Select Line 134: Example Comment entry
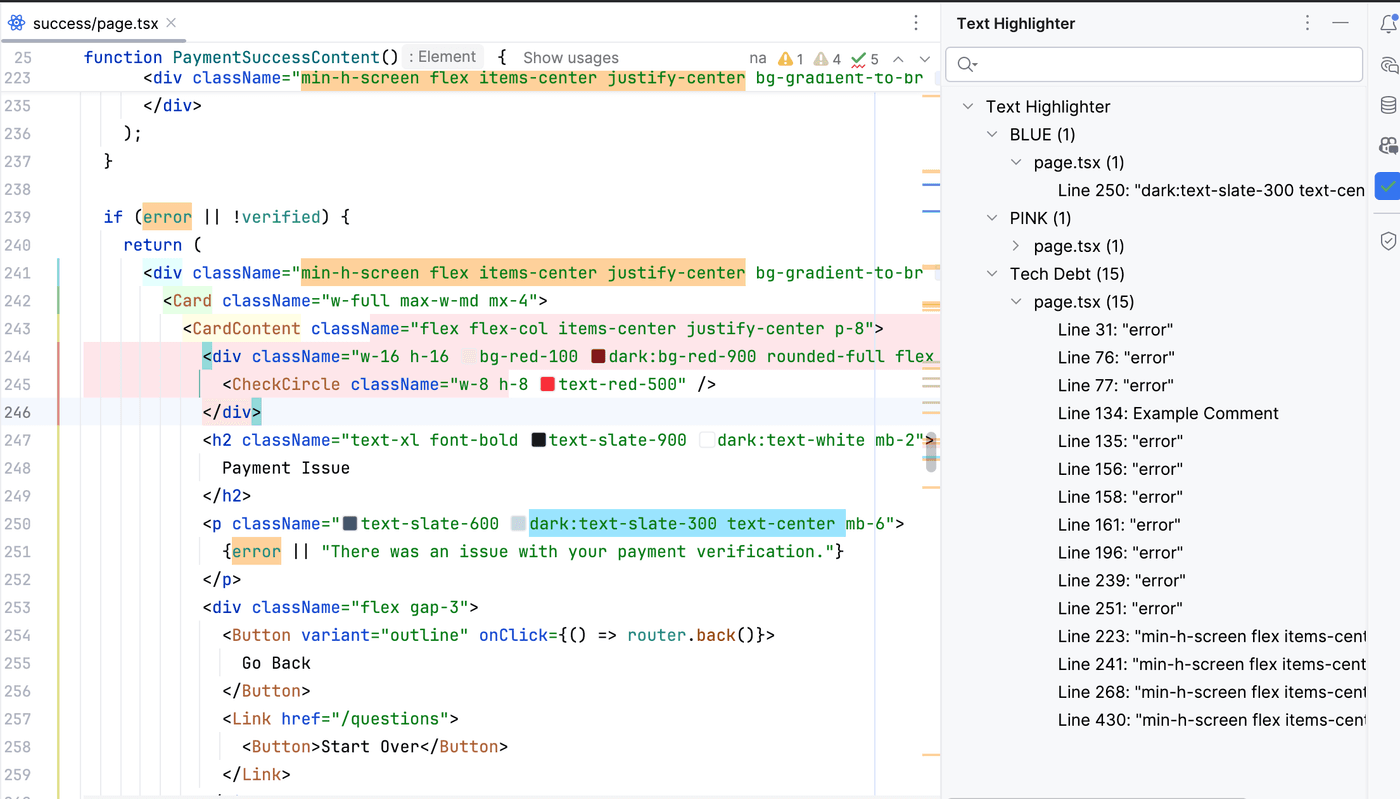1400x799 pixels. pyautogui.click(x=1168, y=414)
